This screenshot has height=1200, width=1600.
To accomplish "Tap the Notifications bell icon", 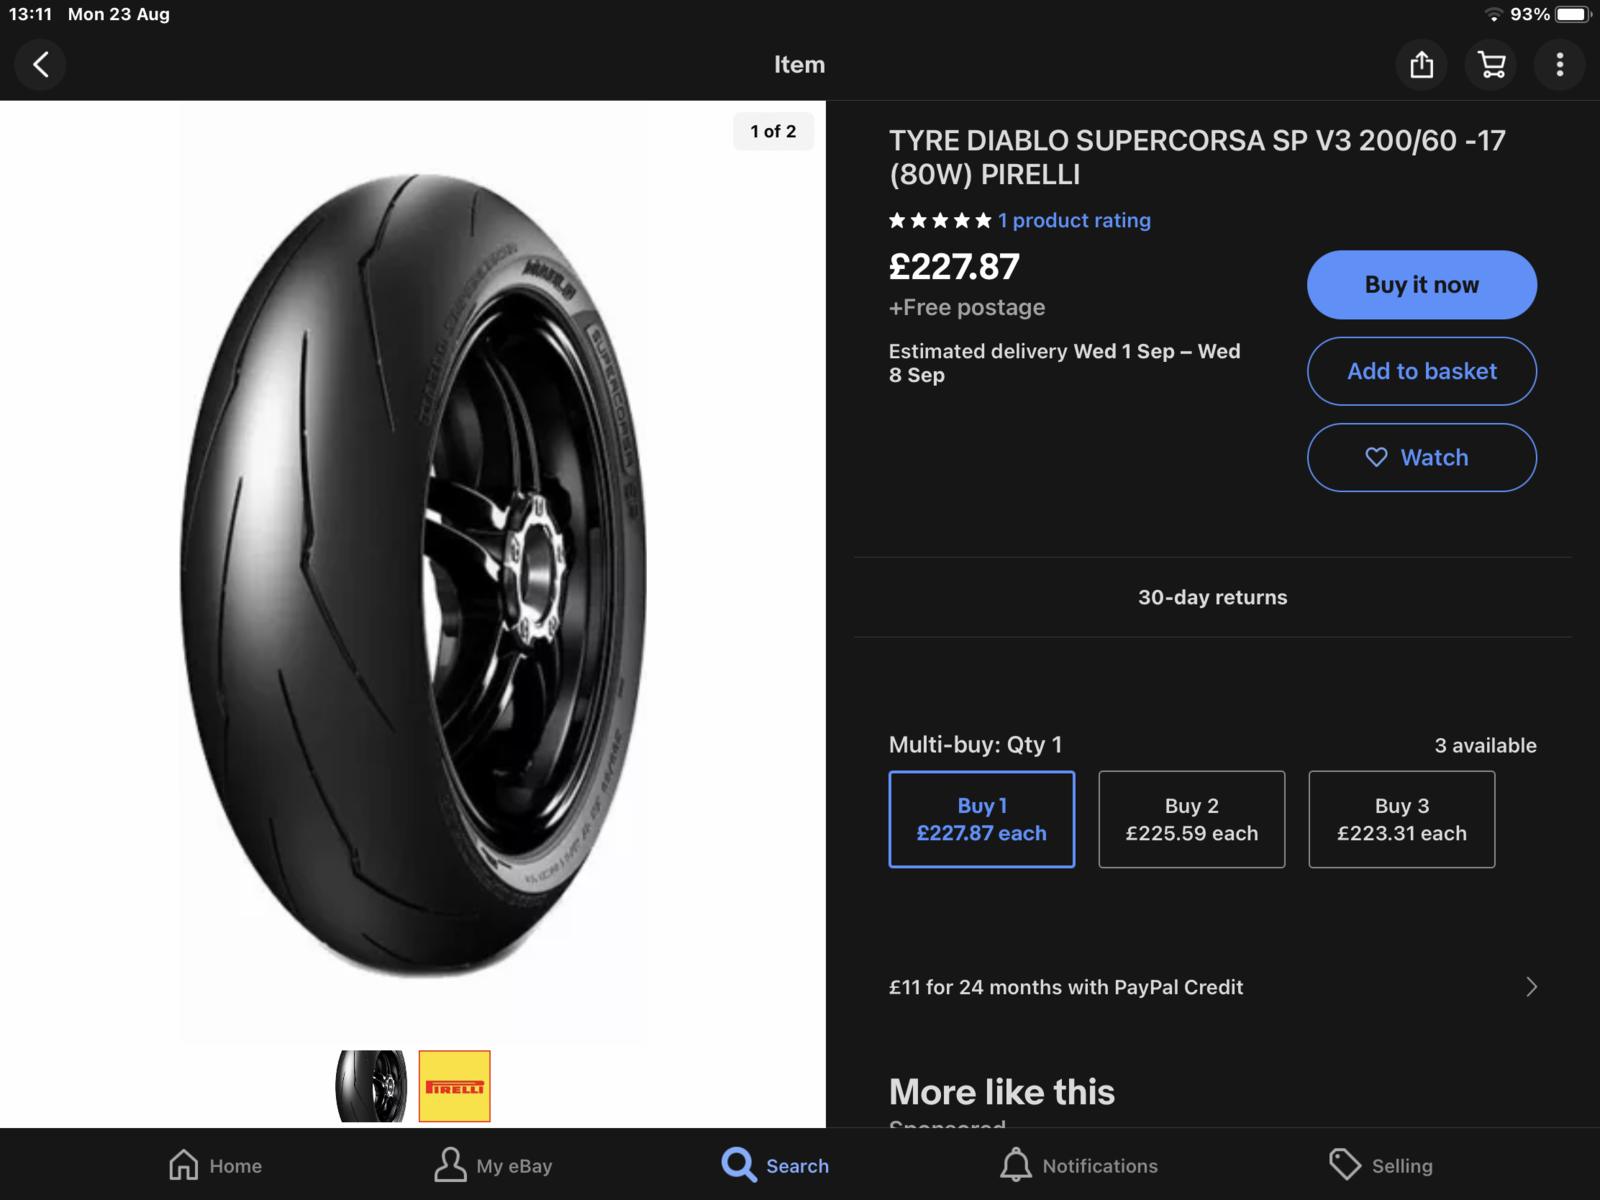I will 1016,1165.
